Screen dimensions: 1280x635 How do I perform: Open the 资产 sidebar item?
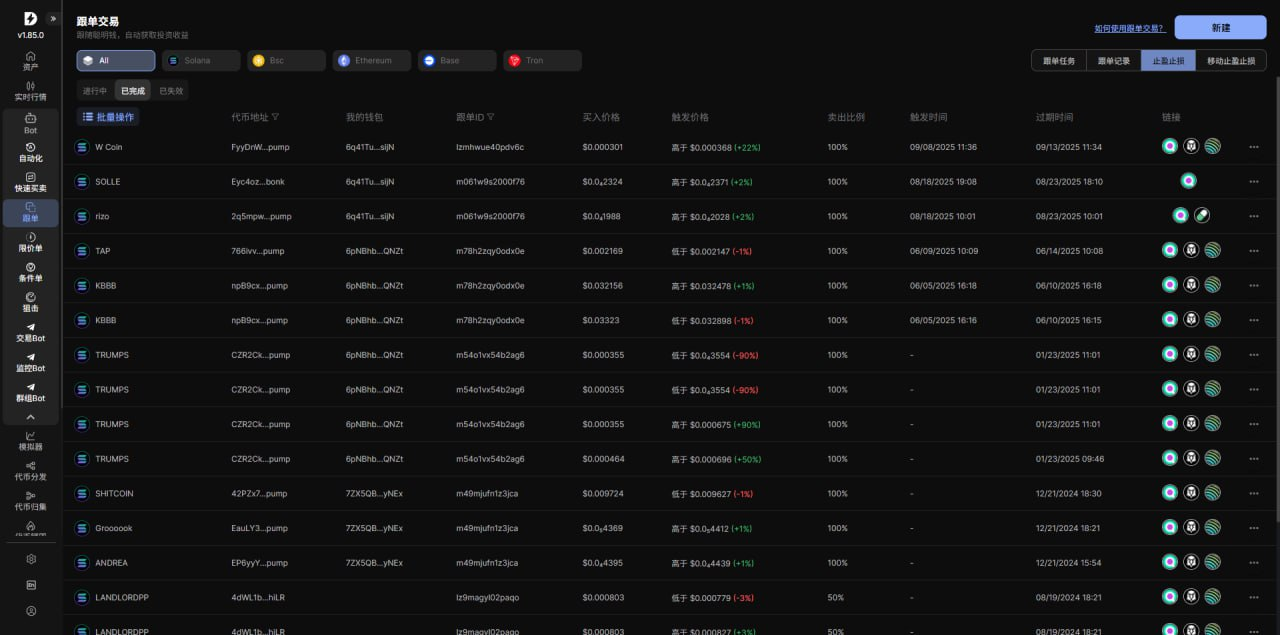(30, 61)
